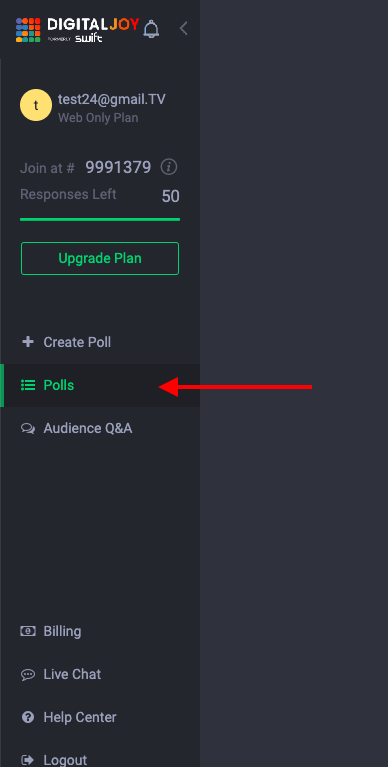Click the Logout exit icon
Image resolution: width=388 pixels, height=767 pixels.
click(x=28, y=760)
